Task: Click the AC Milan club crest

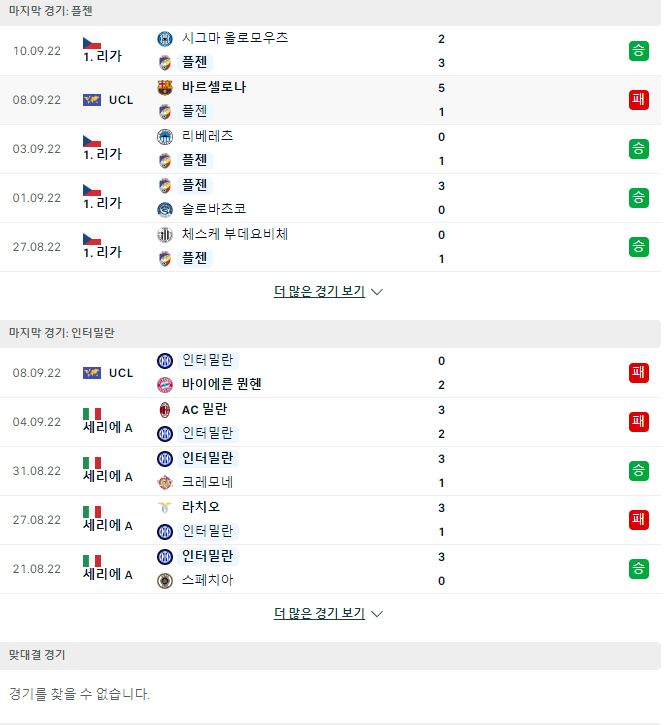Action: pyautogui.click(x=165, y=410)
